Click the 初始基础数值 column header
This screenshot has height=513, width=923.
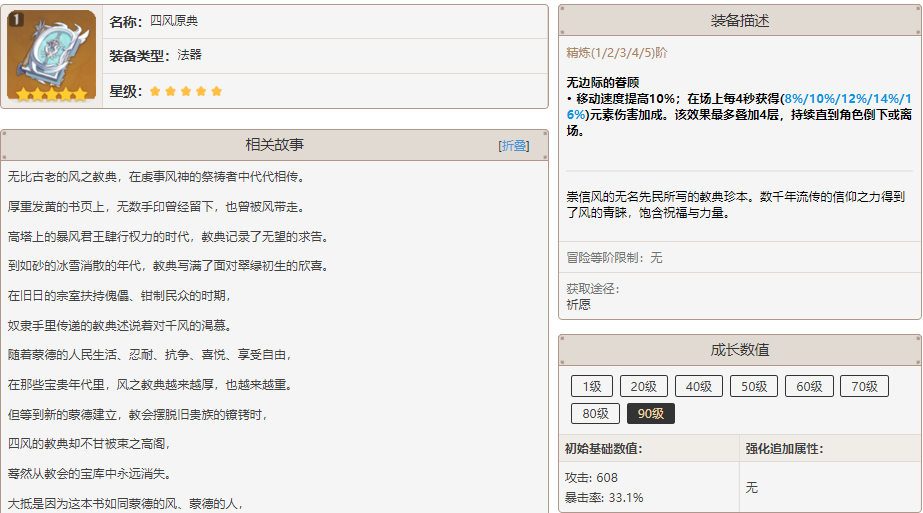[x=603, y=449]
